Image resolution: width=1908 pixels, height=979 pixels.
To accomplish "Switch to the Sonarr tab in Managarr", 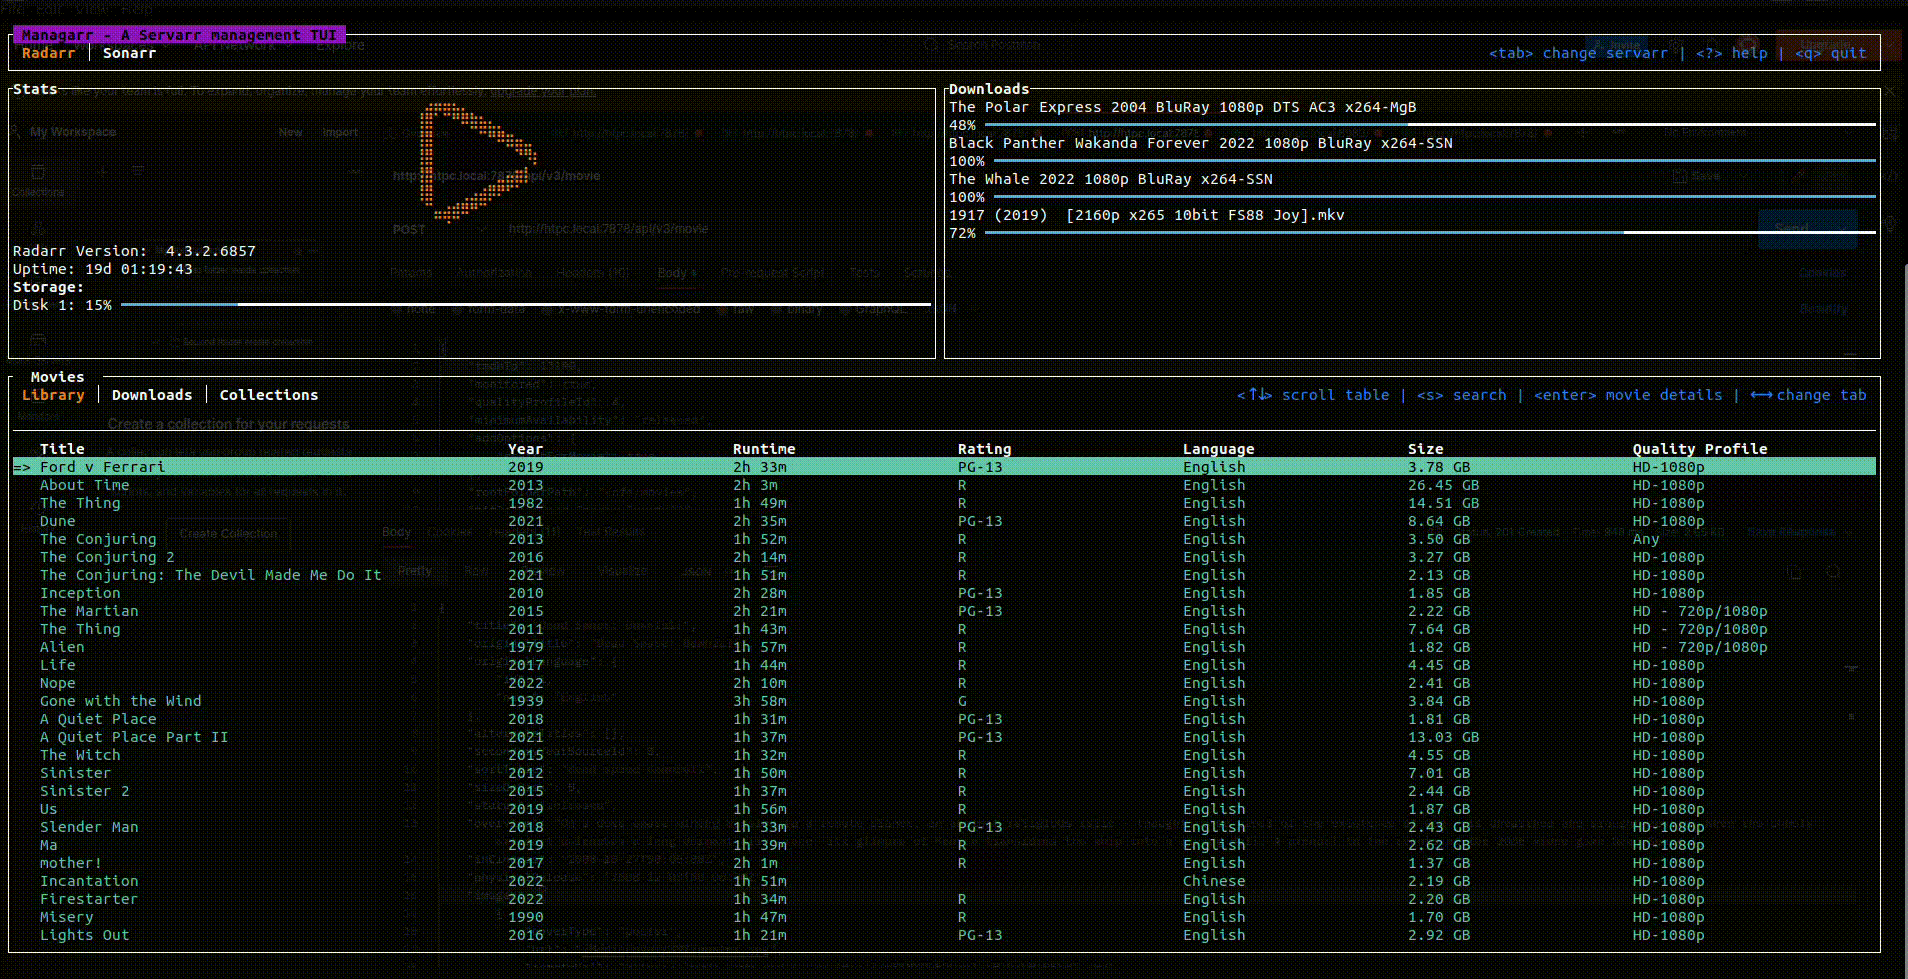I will click(x=129, y=53).
